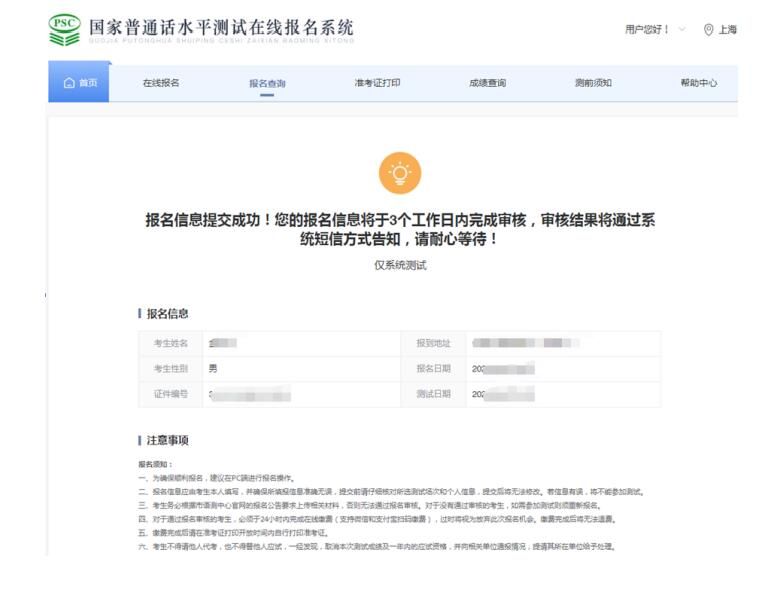Screen dimensions: 770x589
Task: Open the 准考证打印 tab
Action: [x=377, y=83]
